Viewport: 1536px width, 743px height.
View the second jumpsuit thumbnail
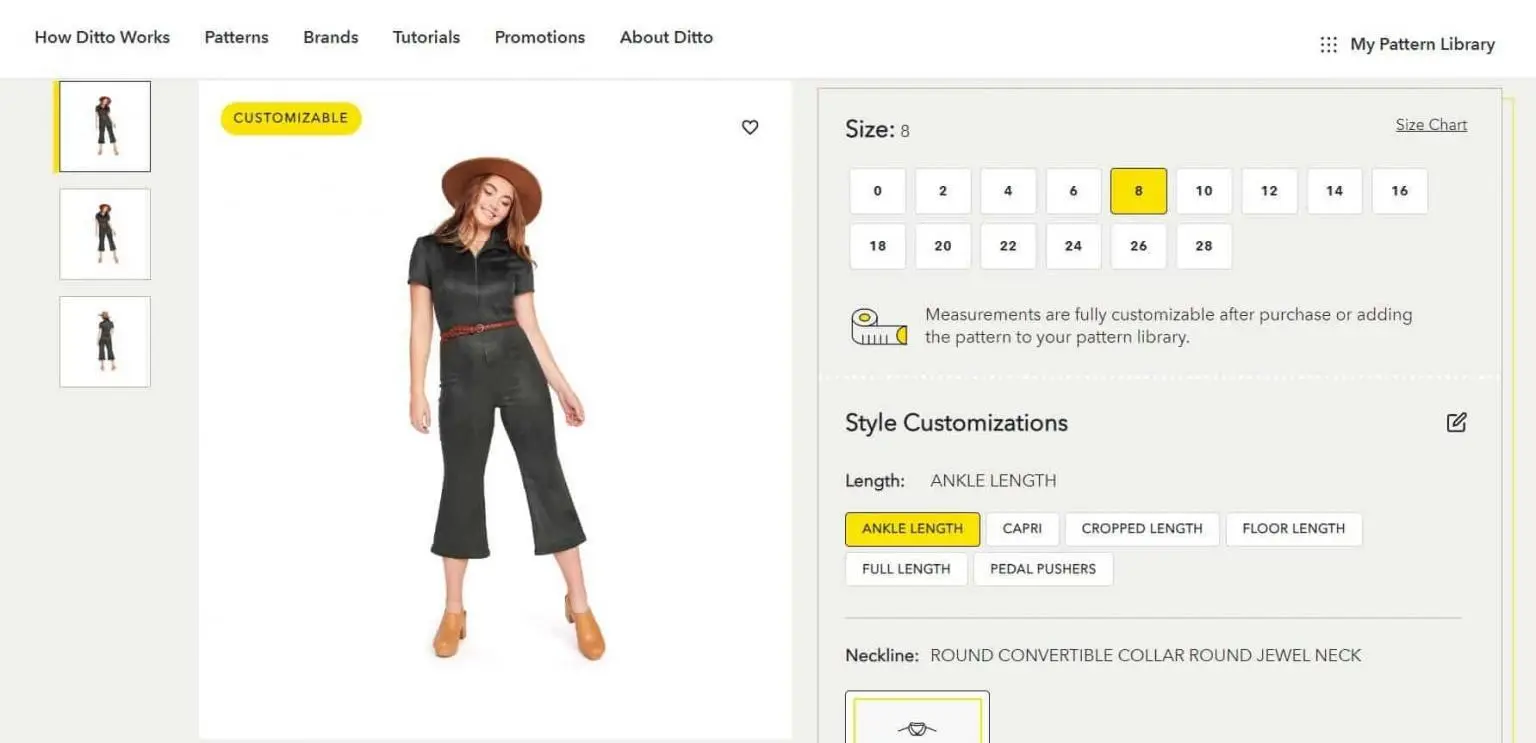click(105, 234)
